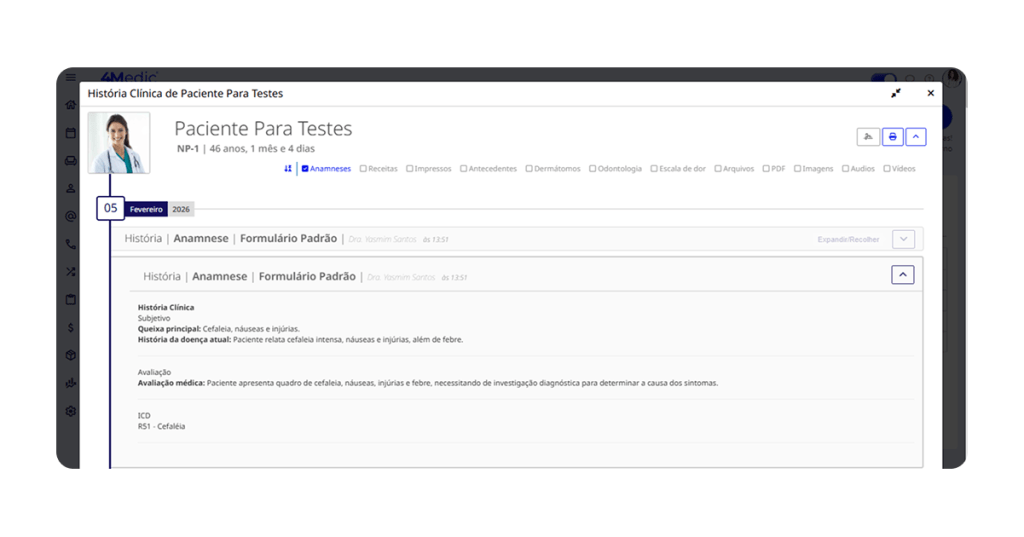This screenshot has height=537, width=1024.
Task: Tick the Imagens filter checkbox
Action: click(797, 169)
